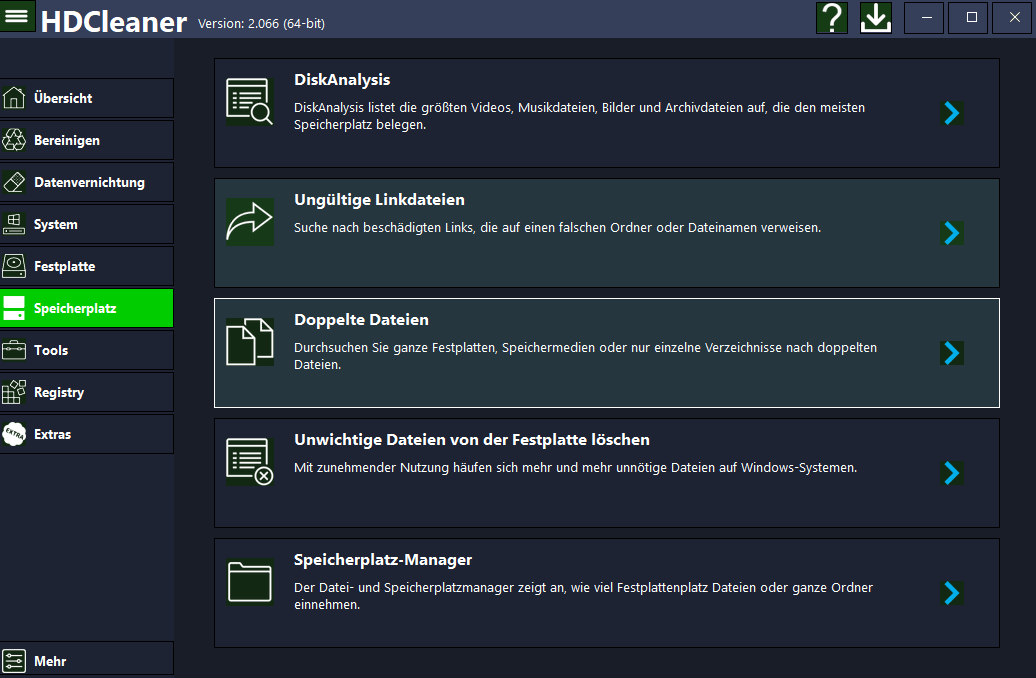Click the download update icon
Screen dimensions: 1036x678
(x=876, y=18)
